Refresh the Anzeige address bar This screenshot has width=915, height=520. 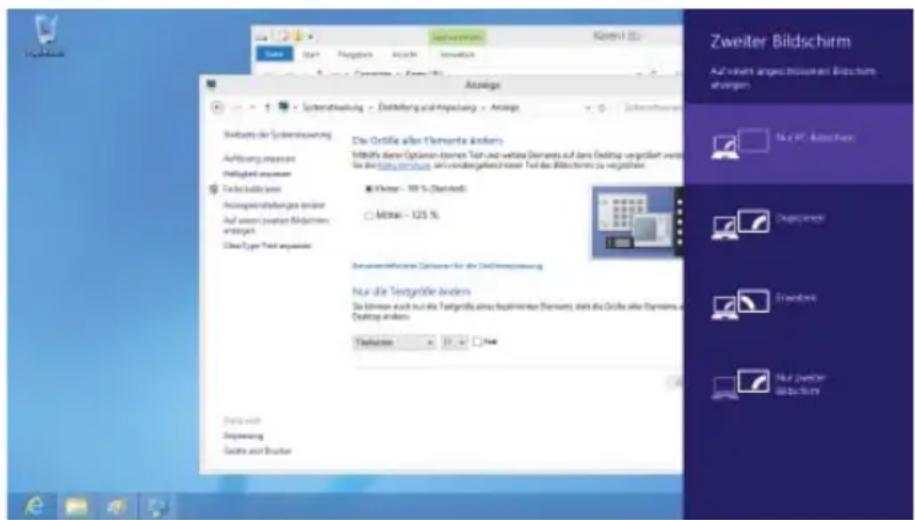(602, 108)
